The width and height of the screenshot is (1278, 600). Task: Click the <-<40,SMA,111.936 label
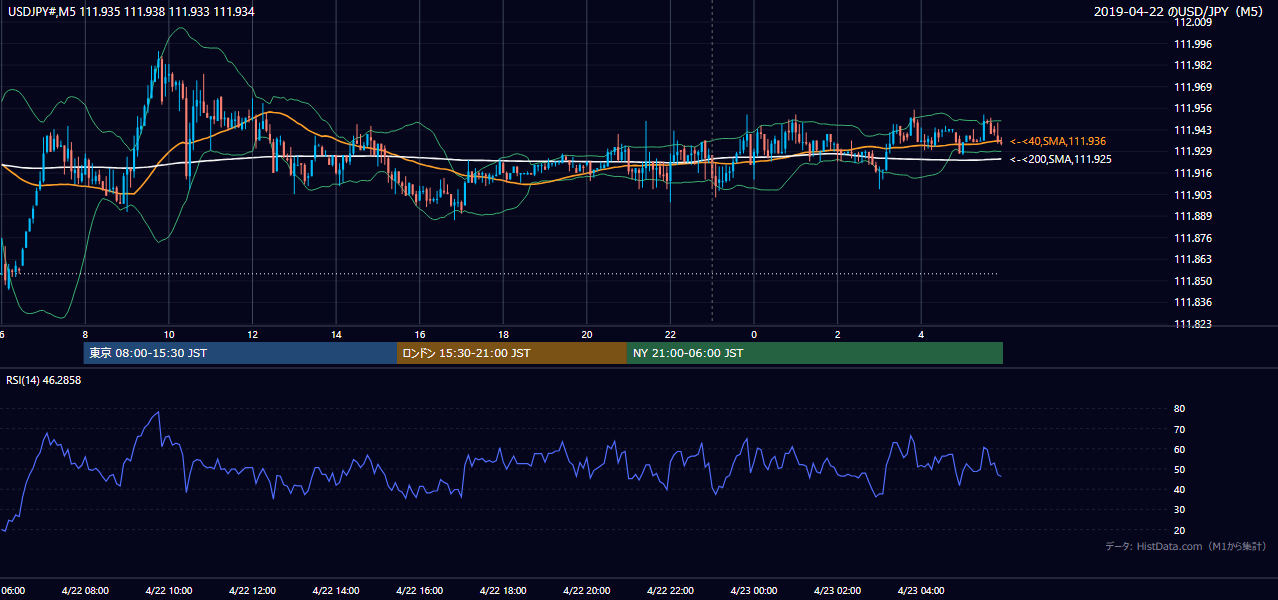click(1058, 142)
